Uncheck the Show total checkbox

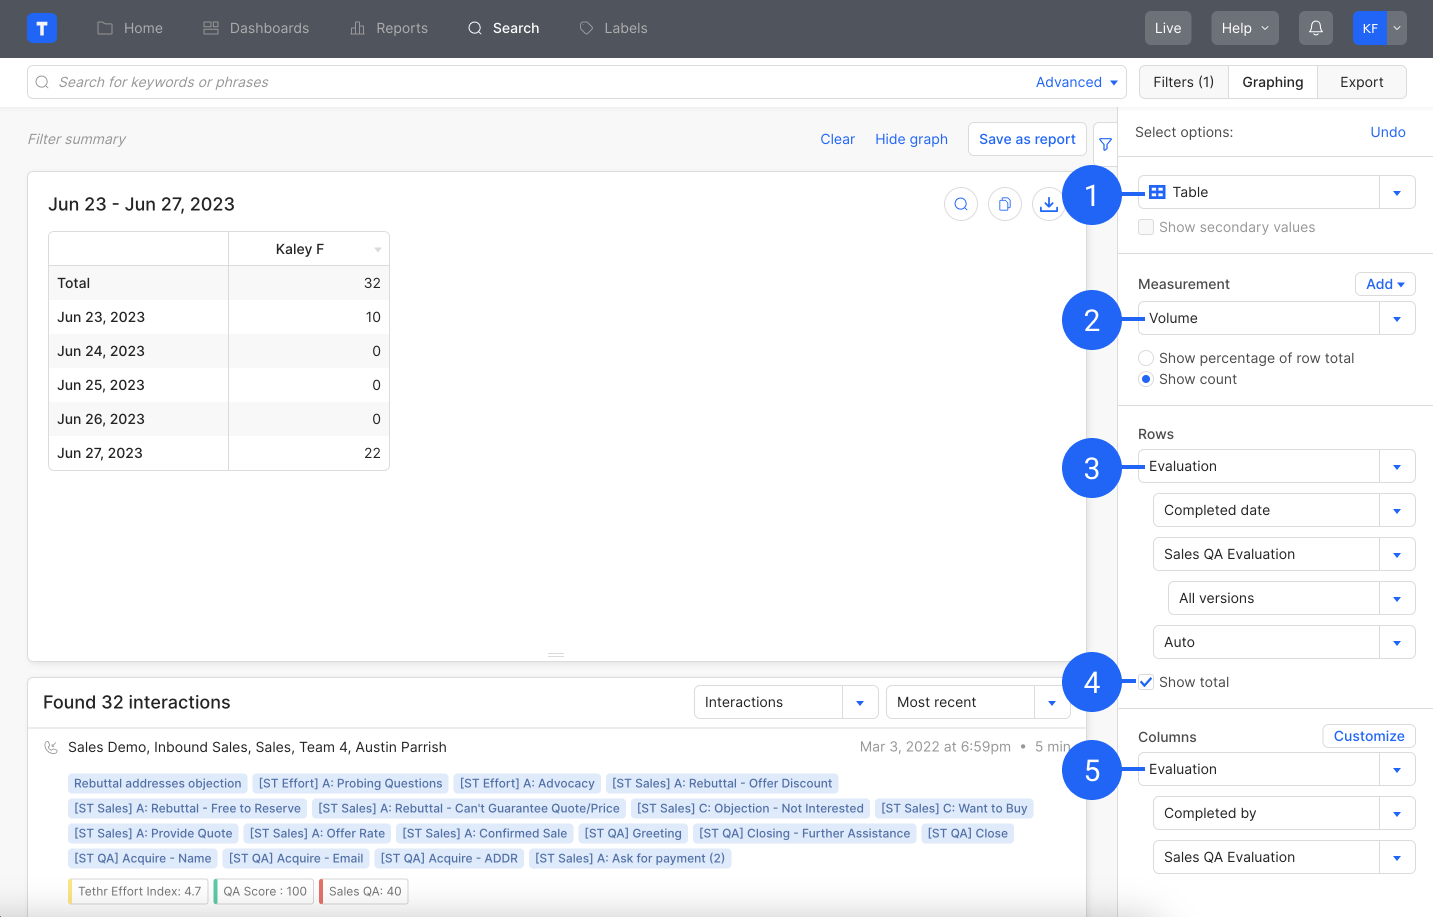point(1146,682)
